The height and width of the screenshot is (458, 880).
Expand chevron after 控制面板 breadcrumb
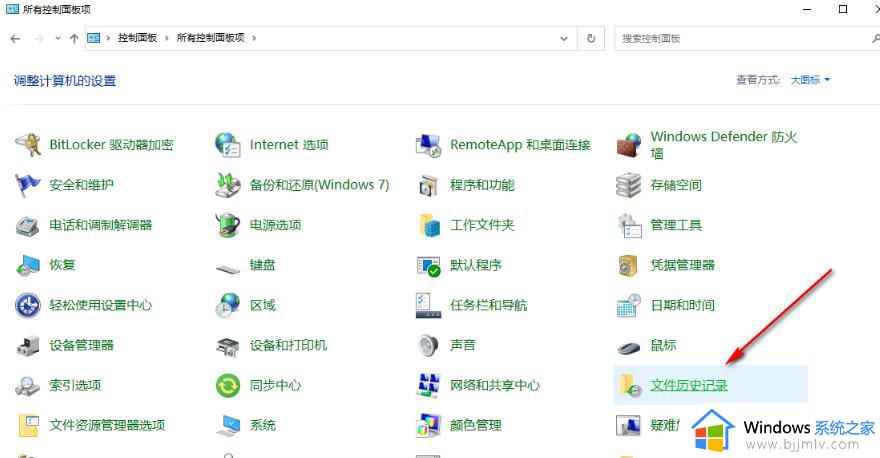167,38
